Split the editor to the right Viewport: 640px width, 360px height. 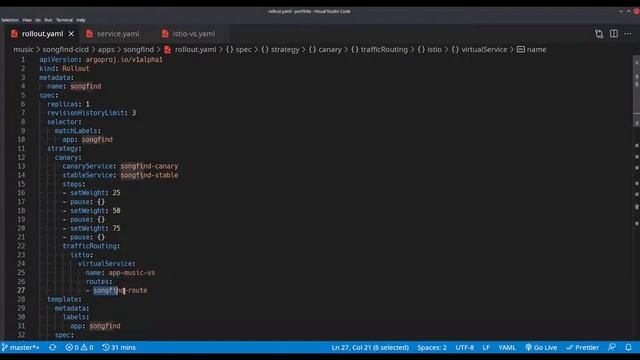tap(613, 34)
